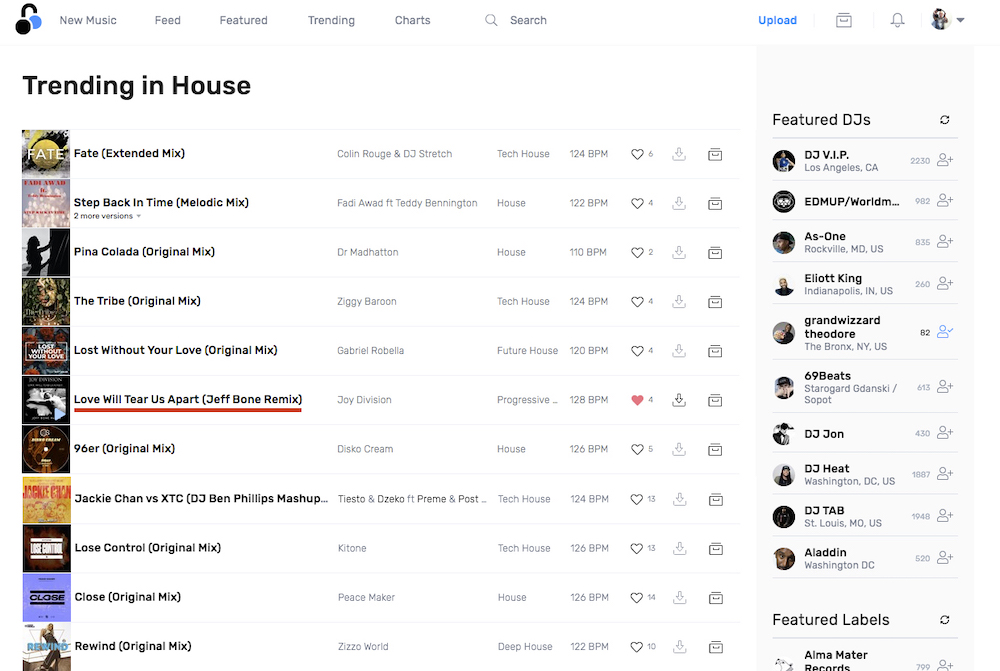Click the Fate album artwork

point(46,154)
